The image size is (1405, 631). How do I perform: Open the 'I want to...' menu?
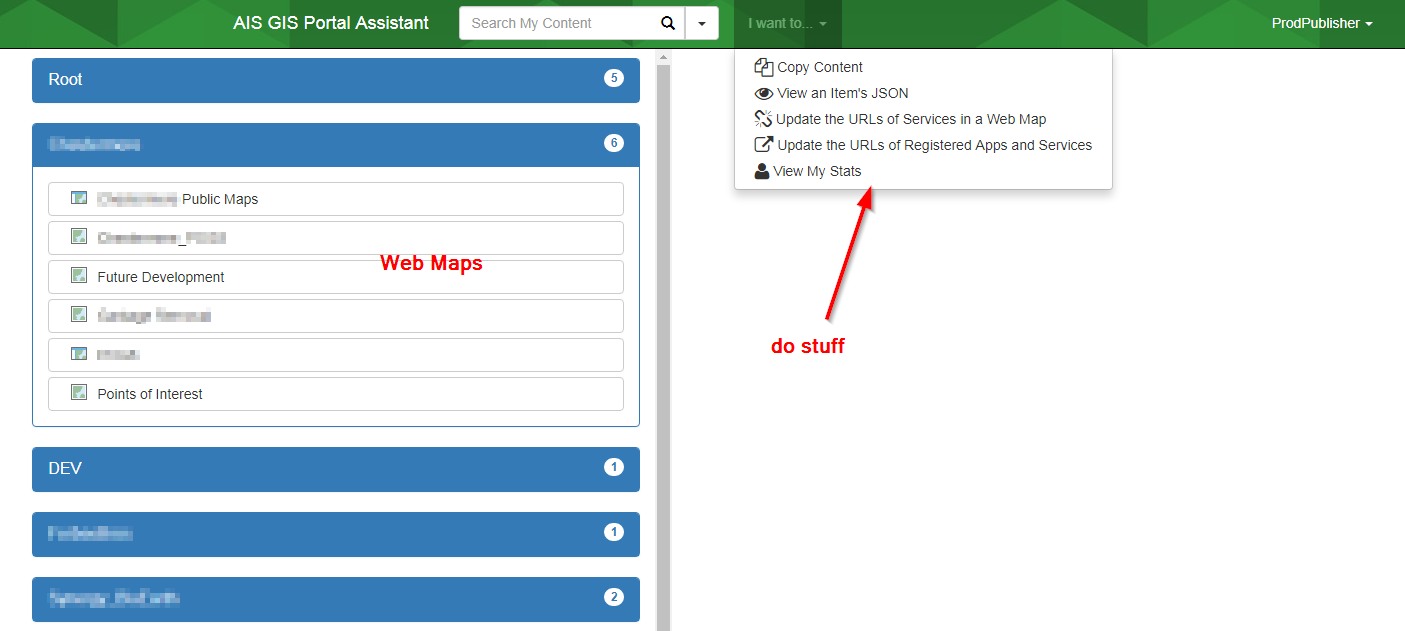point(787,23)
